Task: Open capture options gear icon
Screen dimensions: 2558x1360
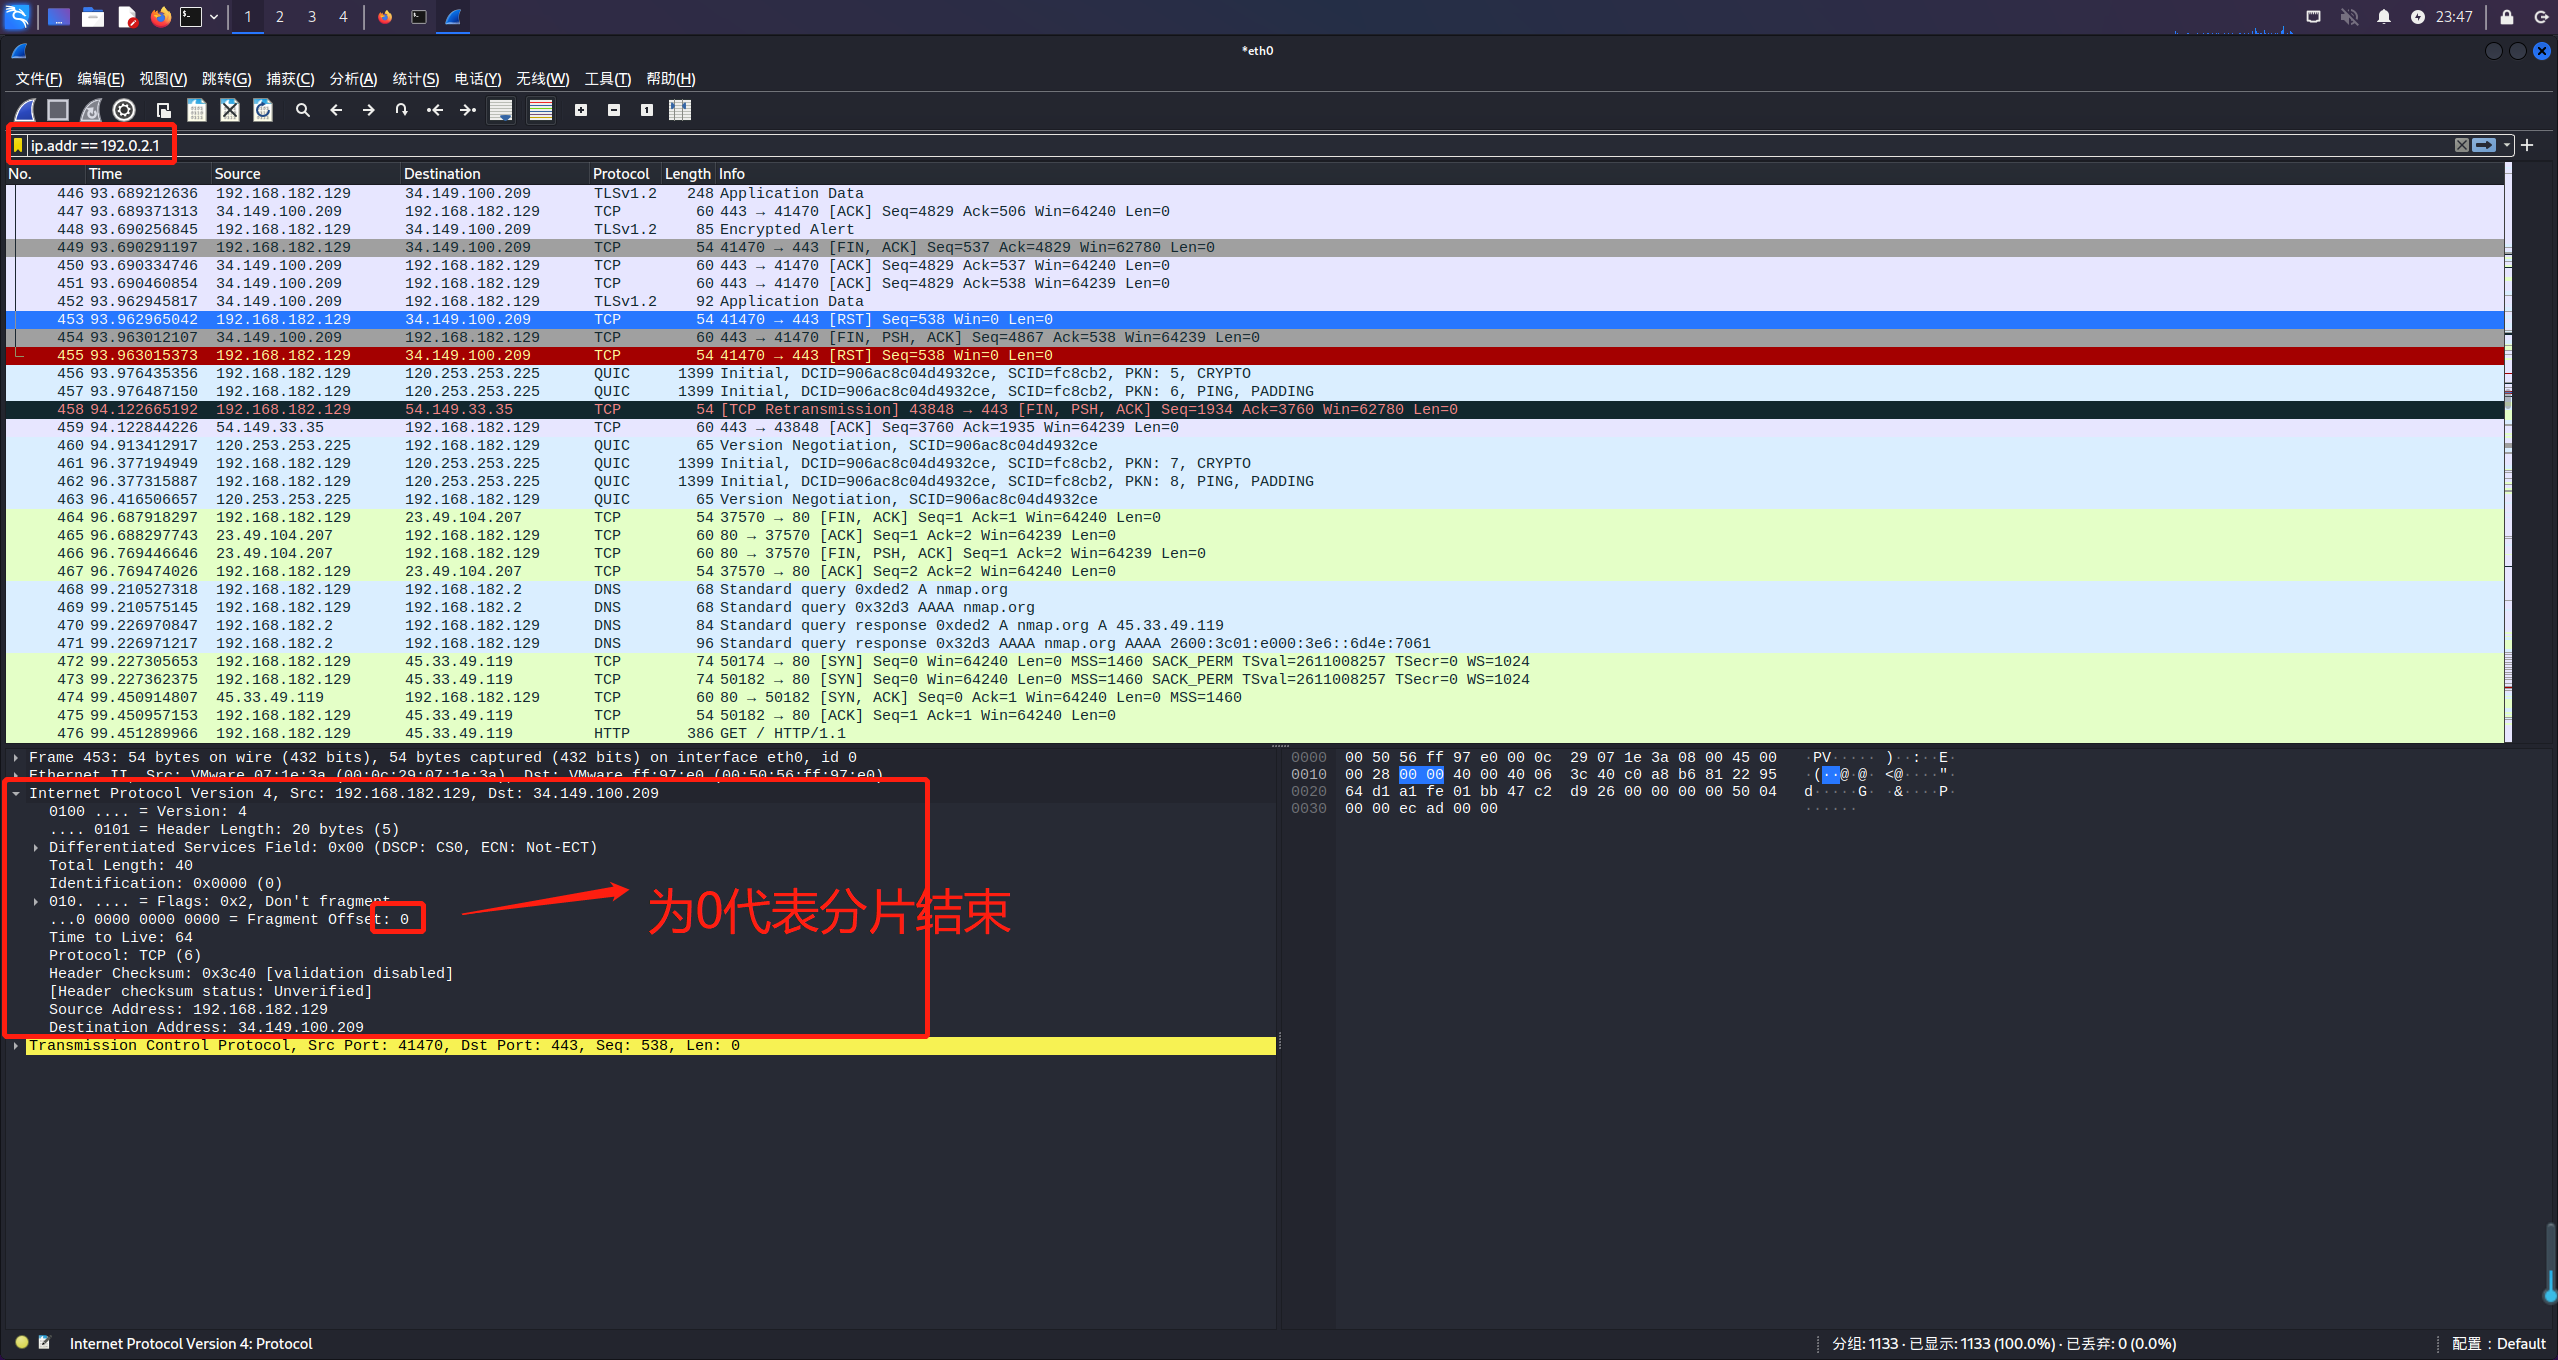Action: tap(124, 110)
